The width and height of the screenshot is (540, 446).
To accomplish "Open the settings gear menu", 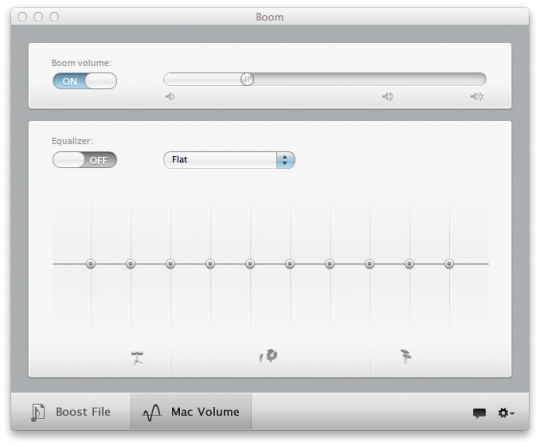I will point(506,413).
